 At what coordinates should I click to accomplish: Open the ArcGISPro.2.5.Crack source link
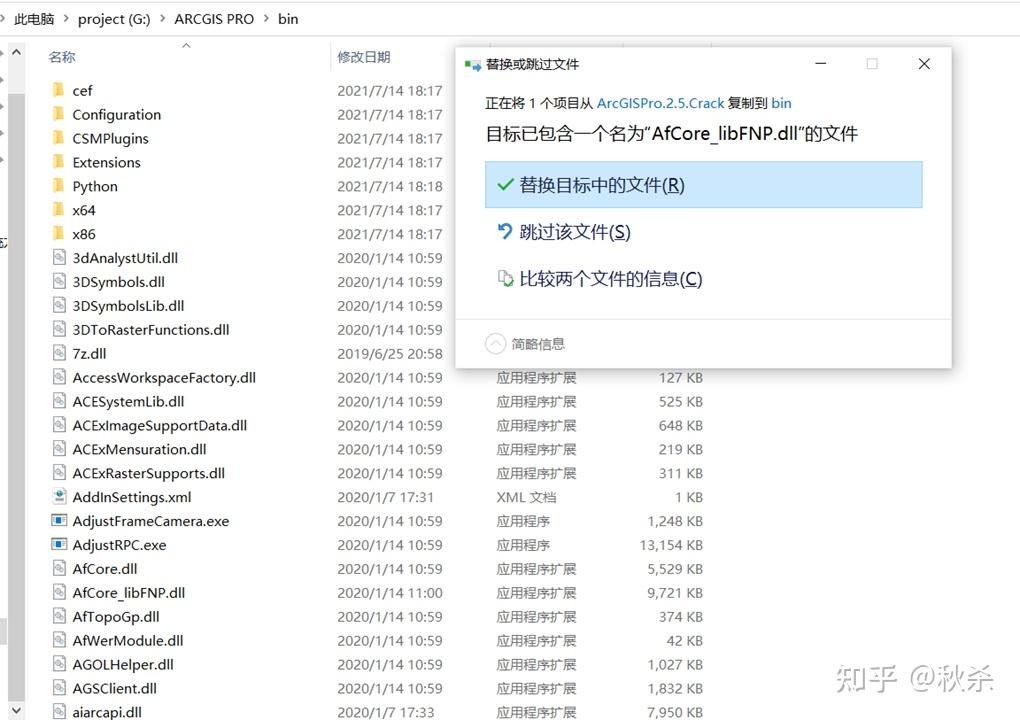click(660, 103)
